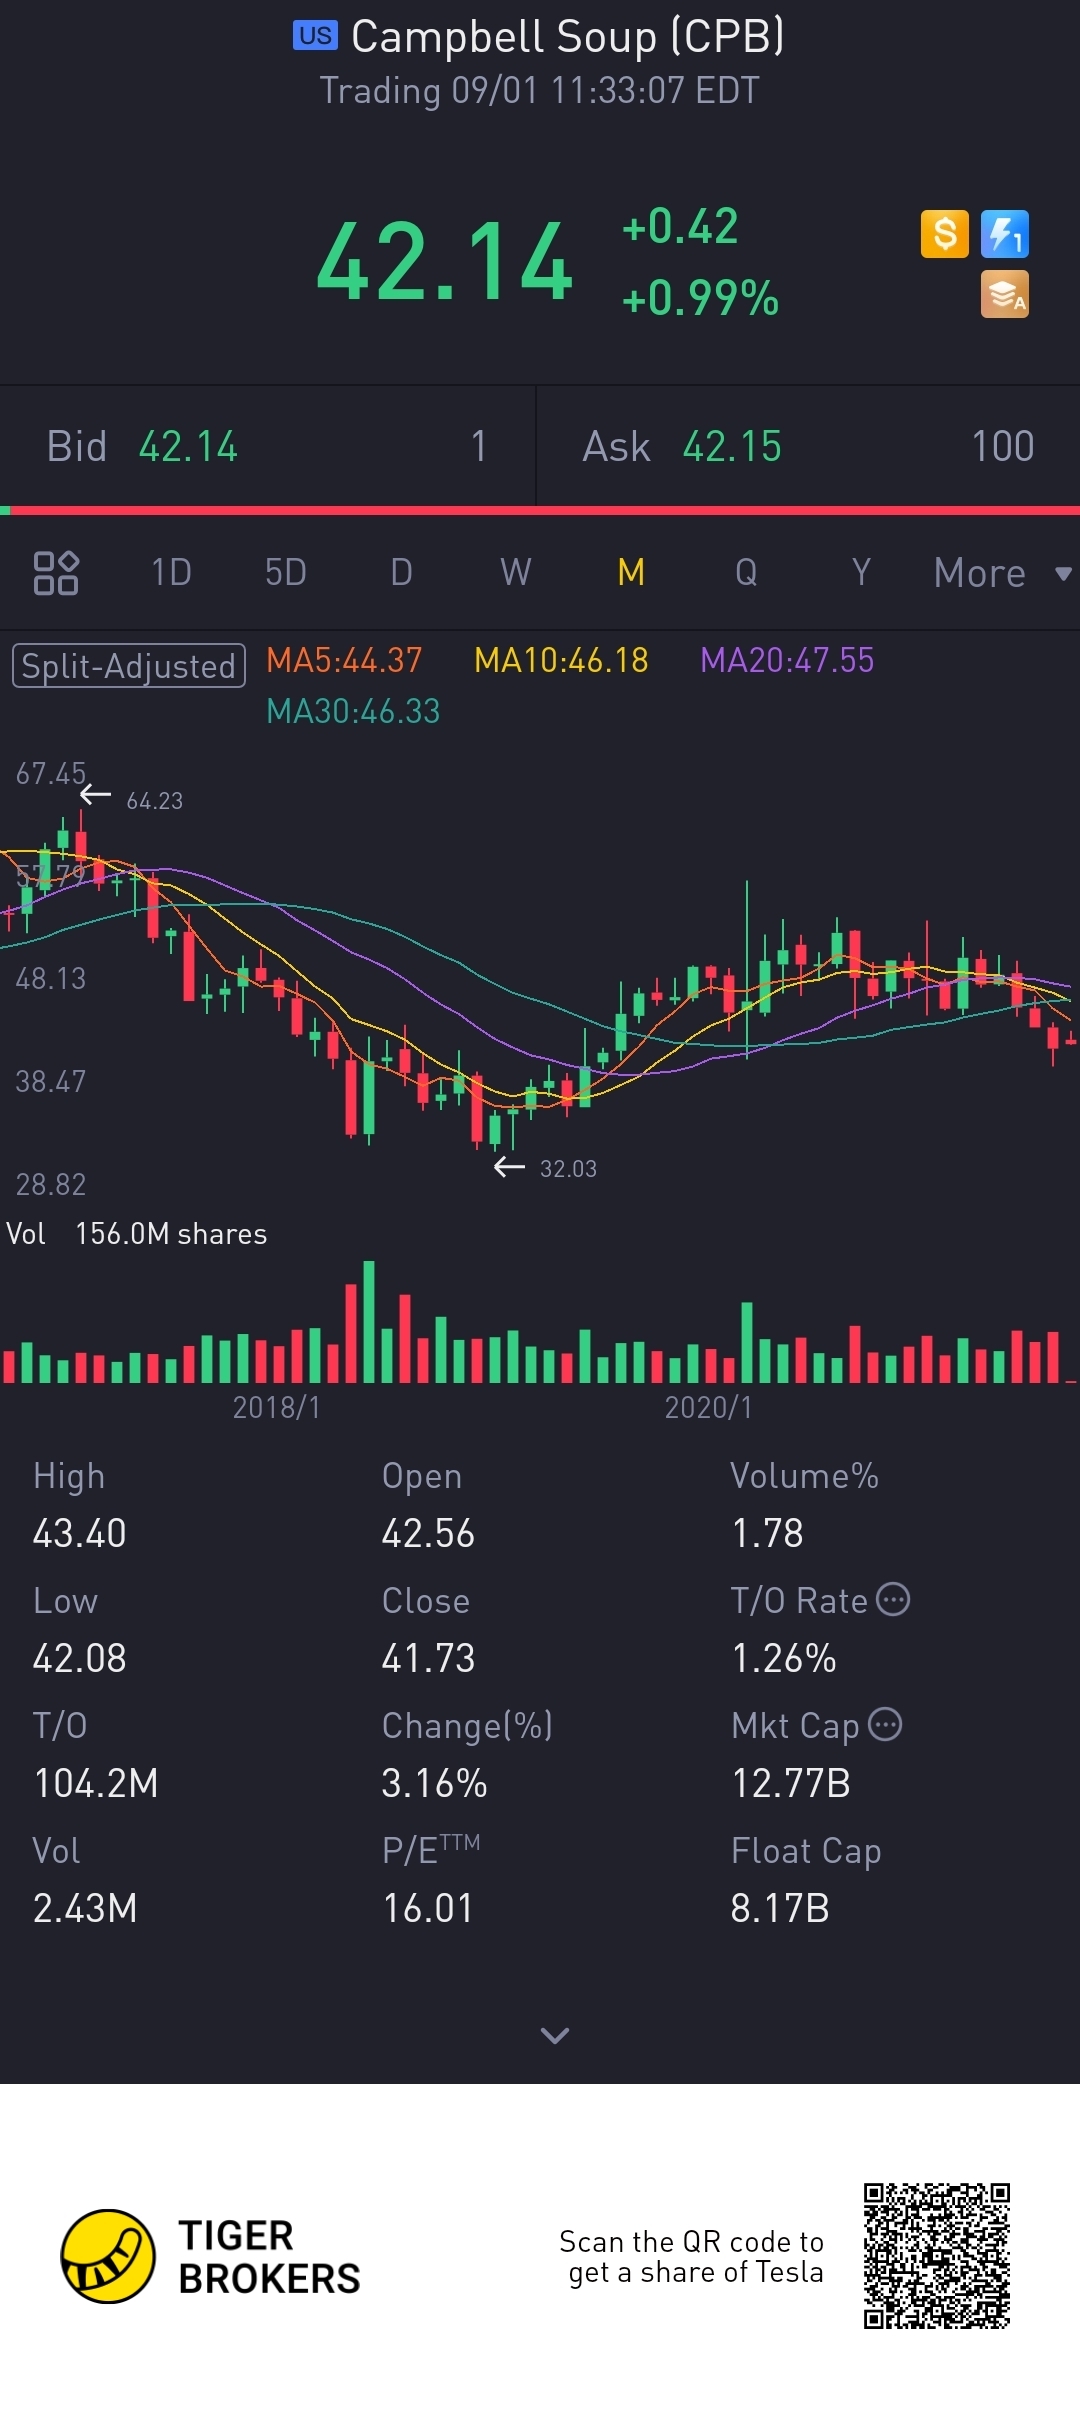Switch to the Y yearly chart tab

coord(860,573)
